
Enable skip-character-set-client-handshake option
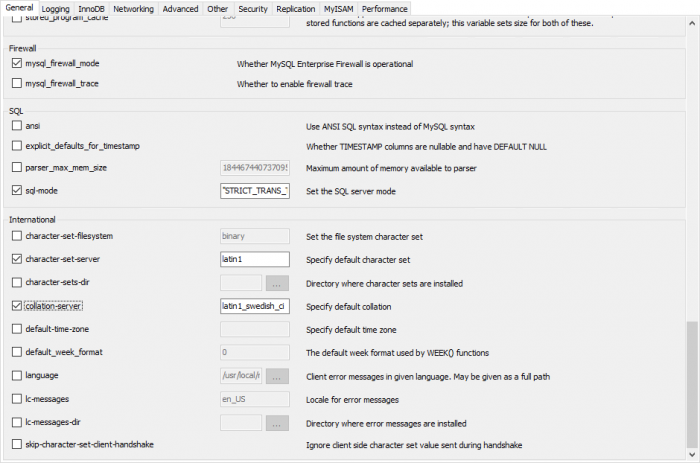16,444
